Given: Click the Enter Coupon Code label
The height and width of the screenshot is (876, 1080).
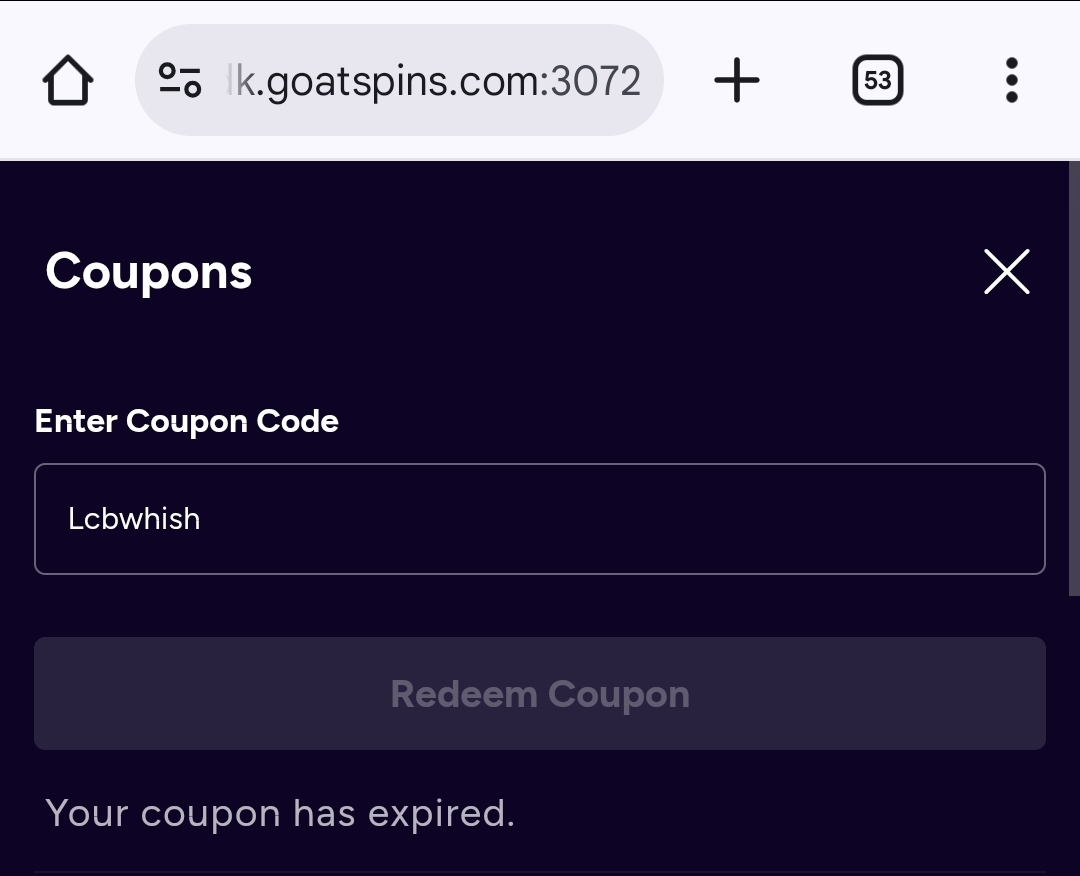Looking at the screenshot, I should (187, 421).
